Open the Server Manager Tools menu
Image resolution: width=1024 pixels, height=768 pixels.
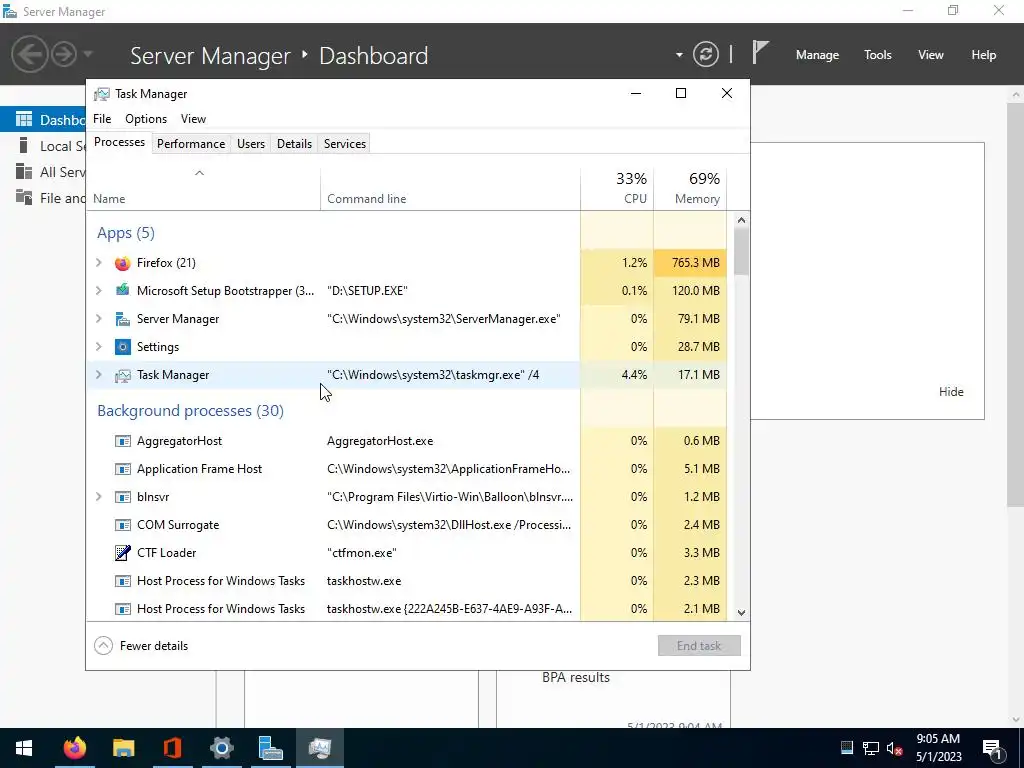(878, 55)
